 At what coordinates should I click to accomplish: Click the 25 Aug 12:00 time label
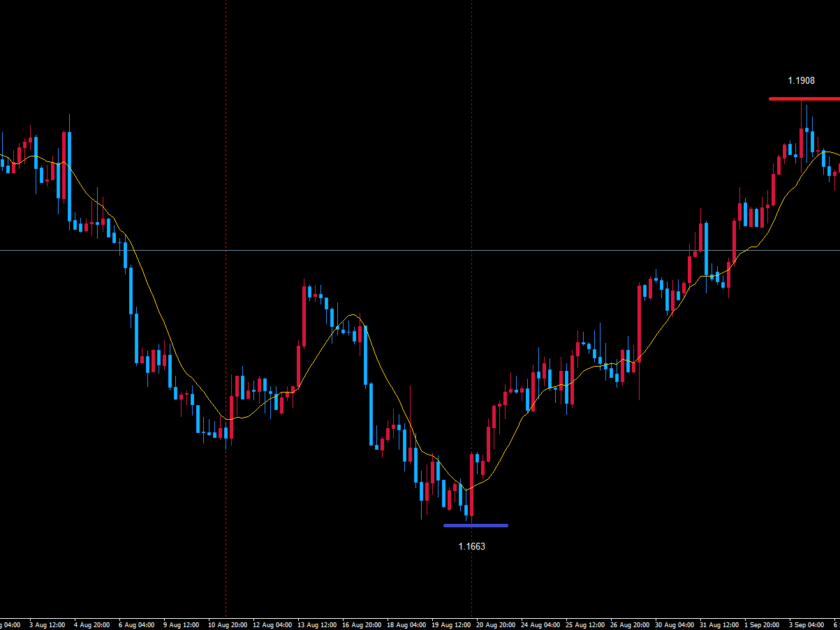pos(585,623)
